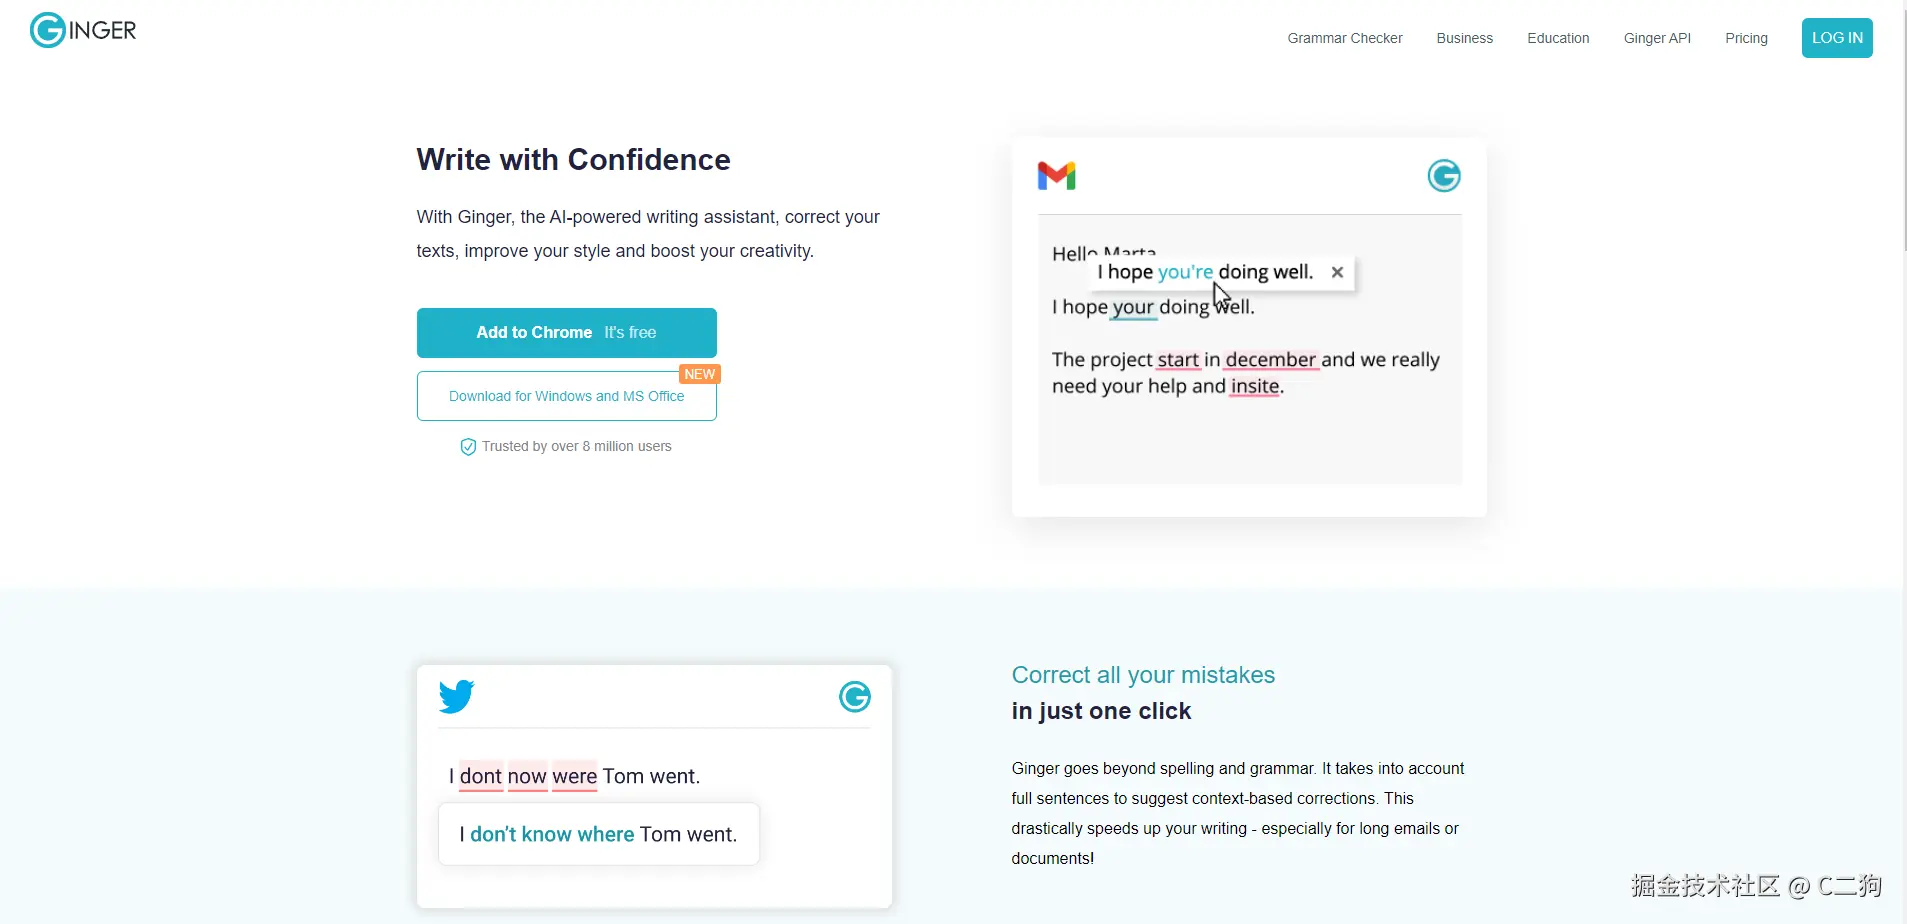
Task: Open the Ginger API page
Action: tap(1656, 38)
